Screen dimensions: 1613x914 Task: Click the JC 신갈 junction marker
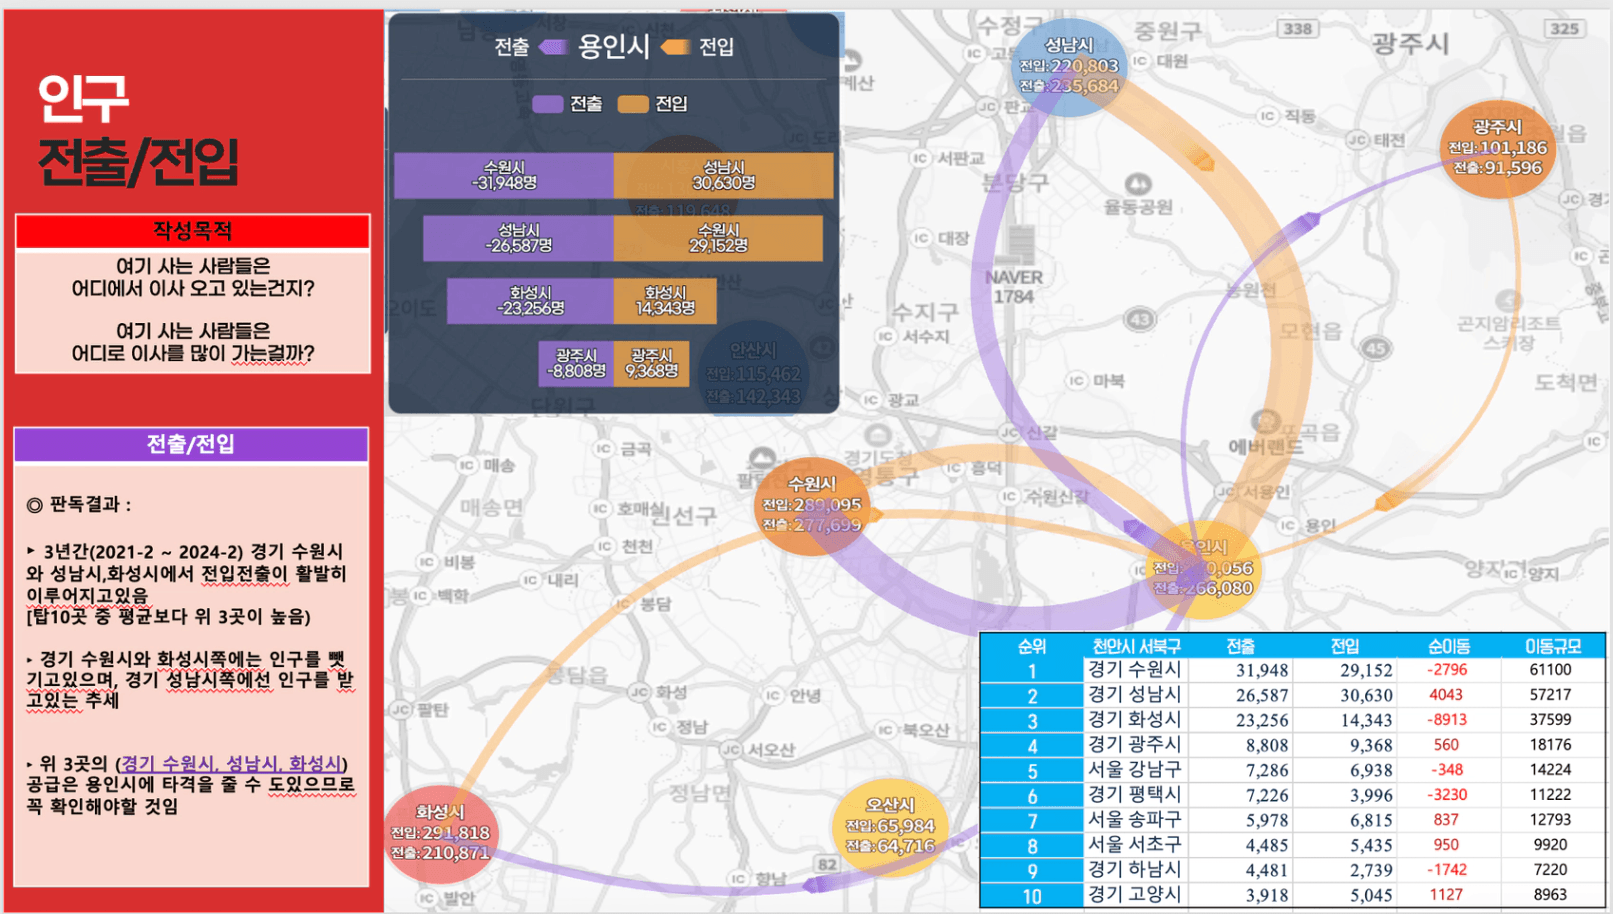point(1009,432)
